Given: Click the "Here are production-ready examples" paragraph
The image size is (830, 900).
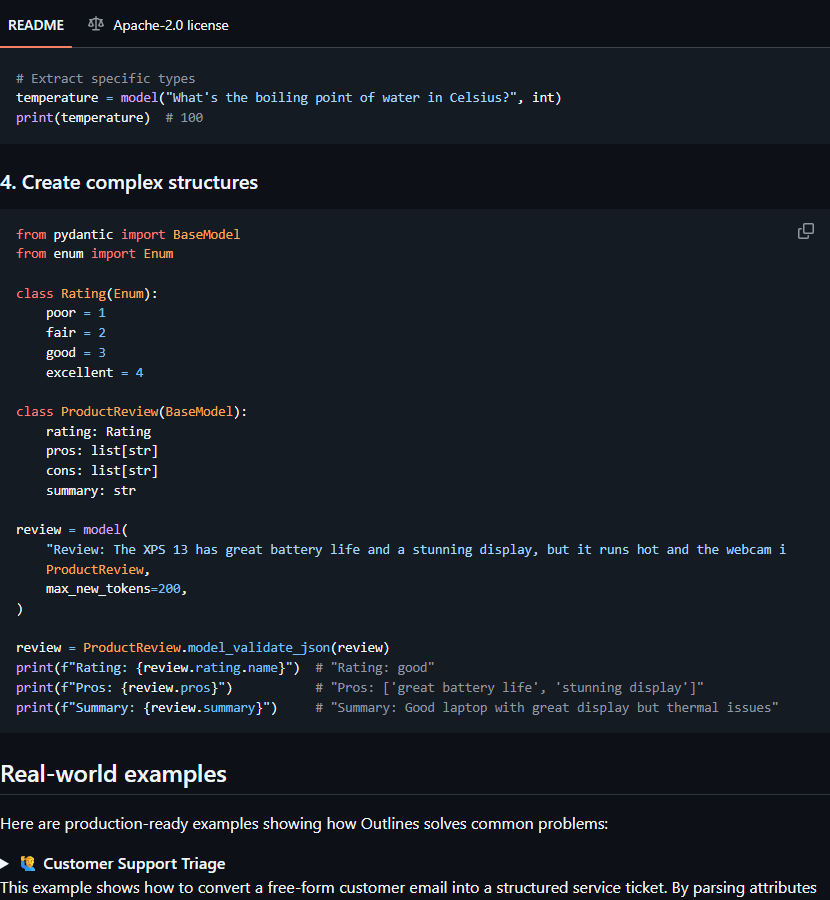Looking at the screenshot, I should pyautogui.click(x=304, y=824).
